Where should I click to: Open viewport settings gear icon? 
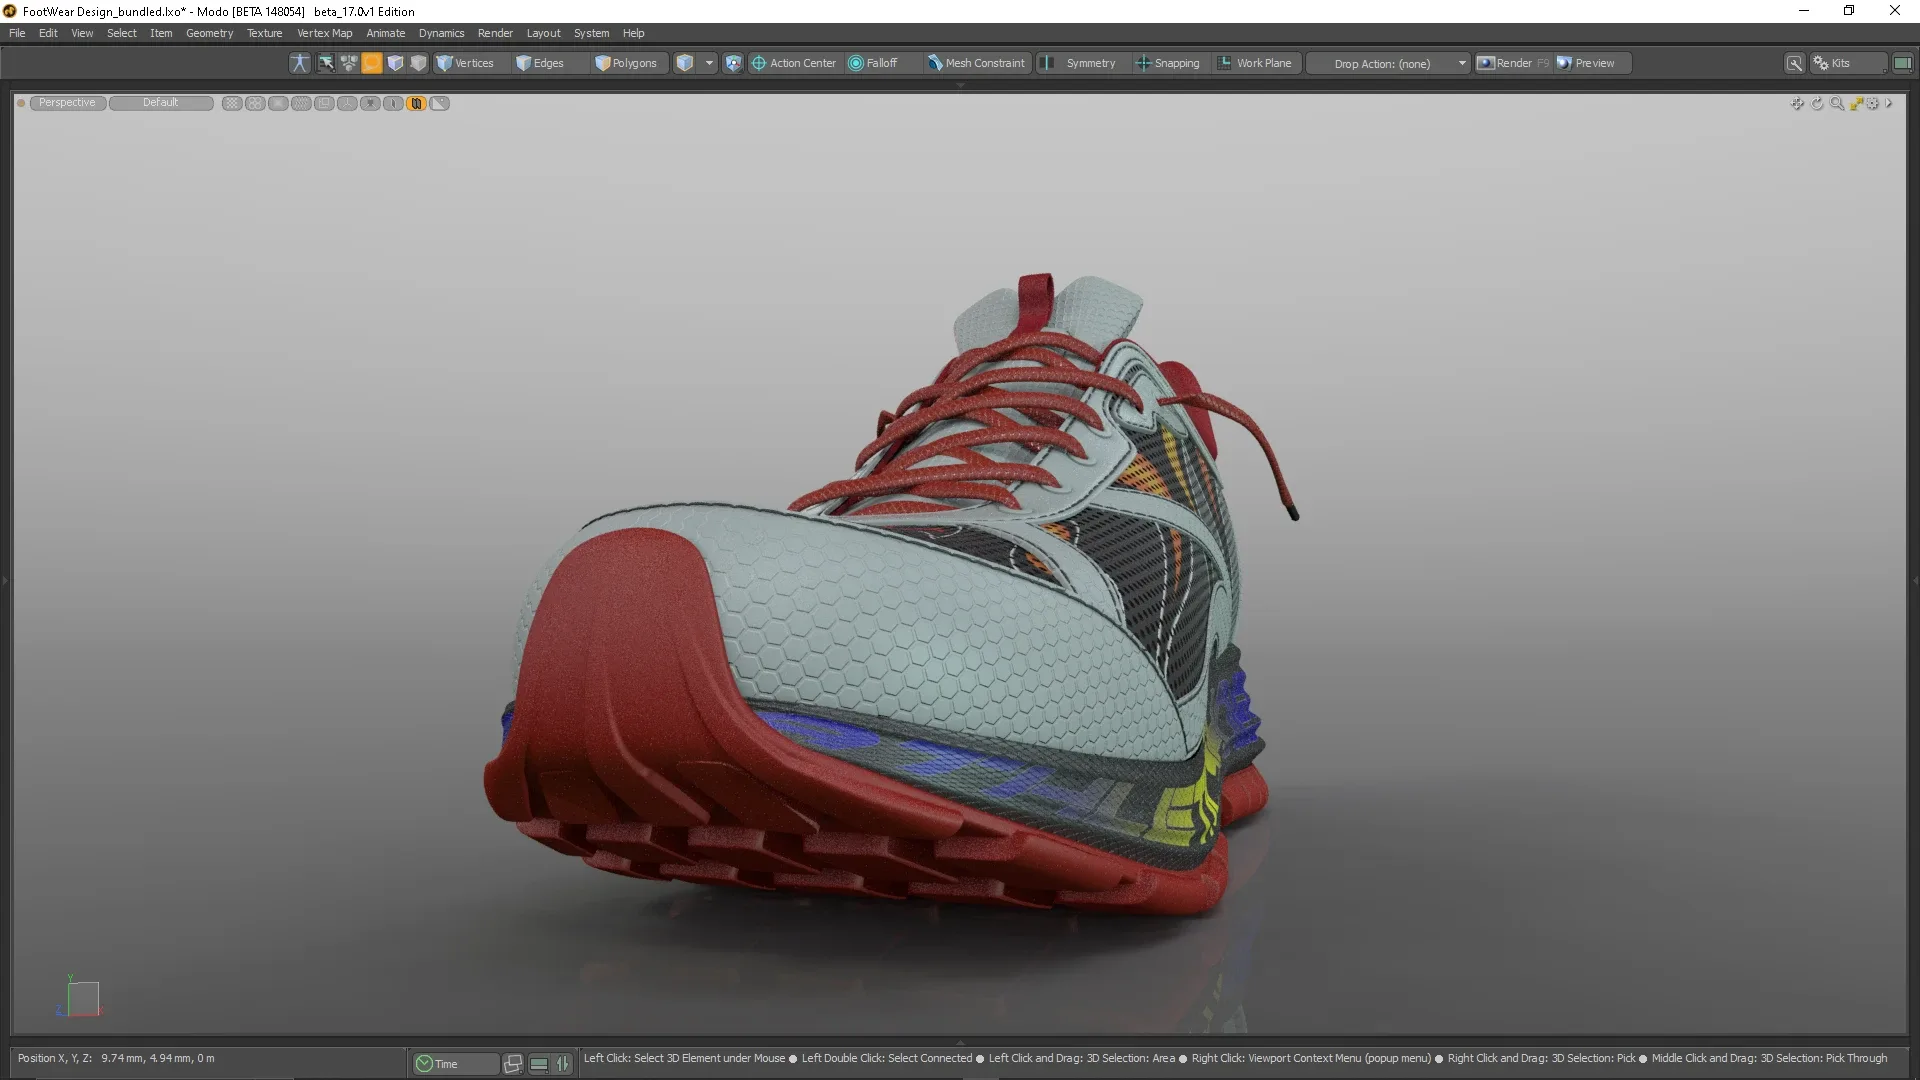[x=1873, y=103]
